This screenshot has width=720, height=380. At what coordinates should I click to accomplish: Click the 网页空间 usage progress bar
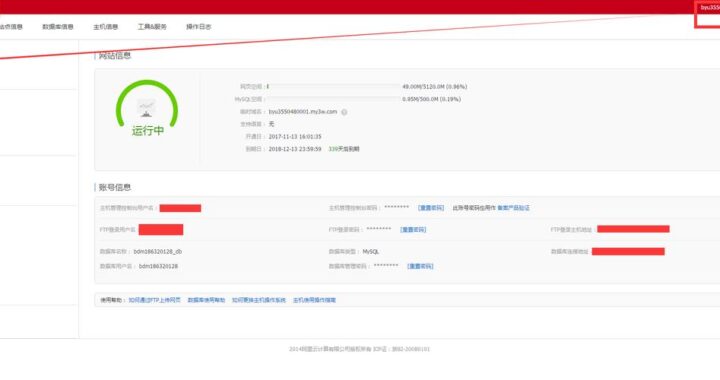333,86
